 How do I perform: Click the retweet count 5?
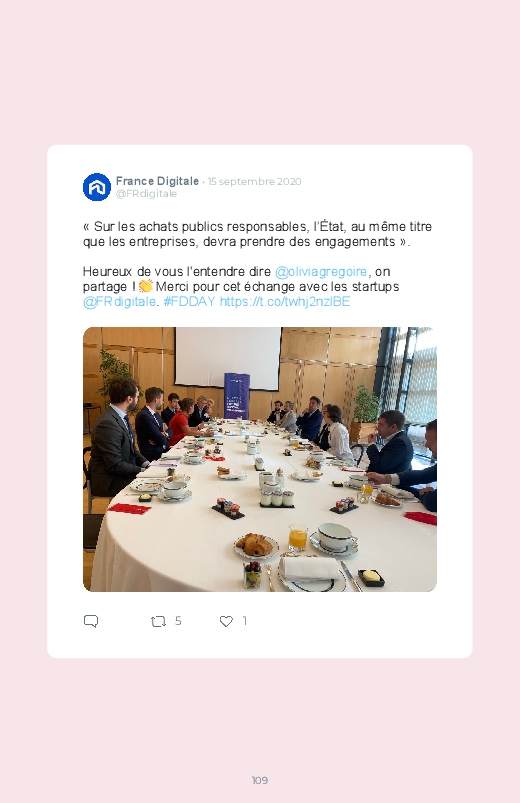coord(178,621)
